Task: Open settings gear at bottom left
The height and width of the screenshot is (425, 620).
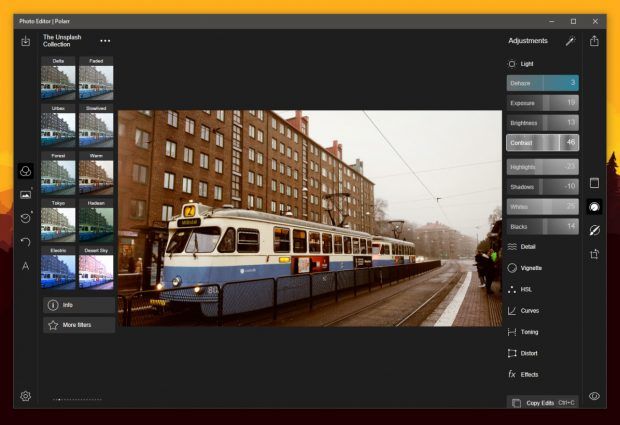Action: tap(25, 396)
